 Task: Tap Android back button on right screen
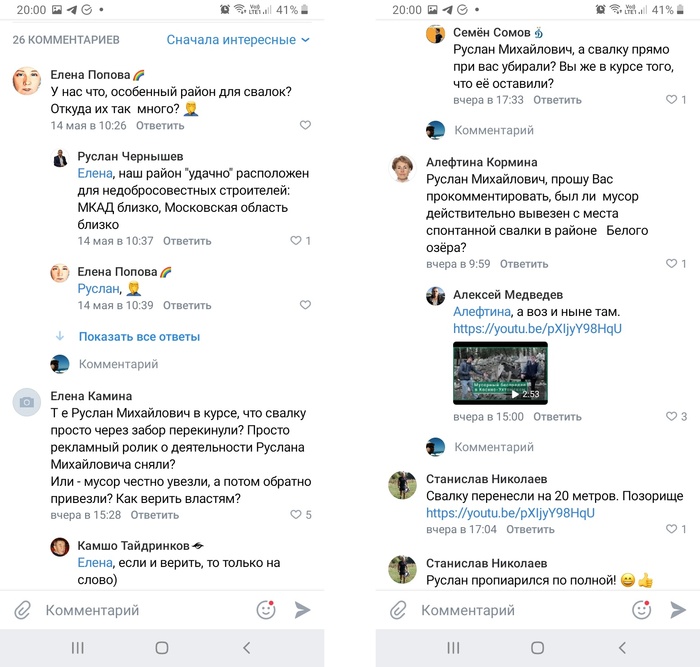[x=621, y=647]
